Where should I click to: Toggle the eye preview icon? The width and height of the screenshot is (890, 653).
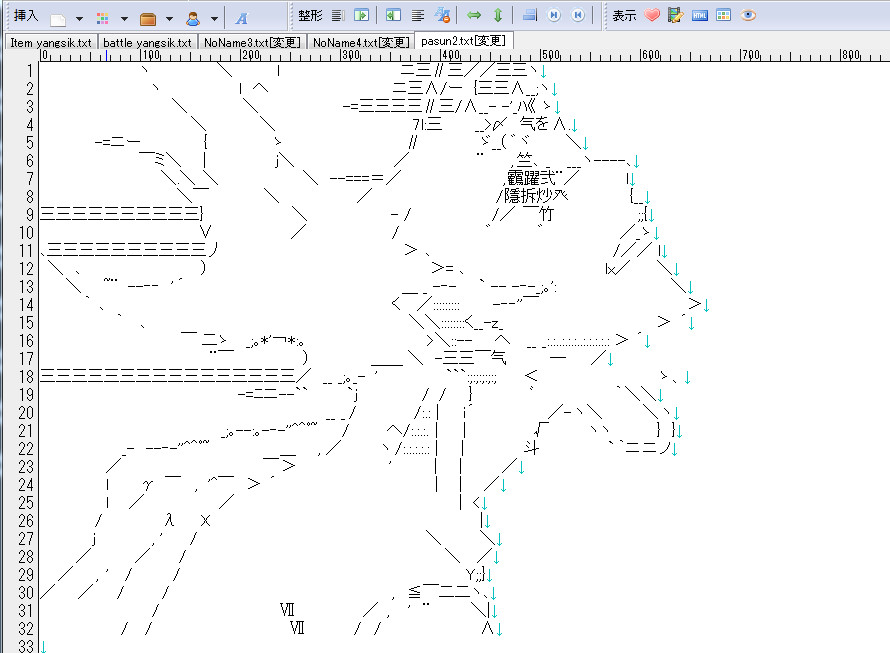(748, 16)
